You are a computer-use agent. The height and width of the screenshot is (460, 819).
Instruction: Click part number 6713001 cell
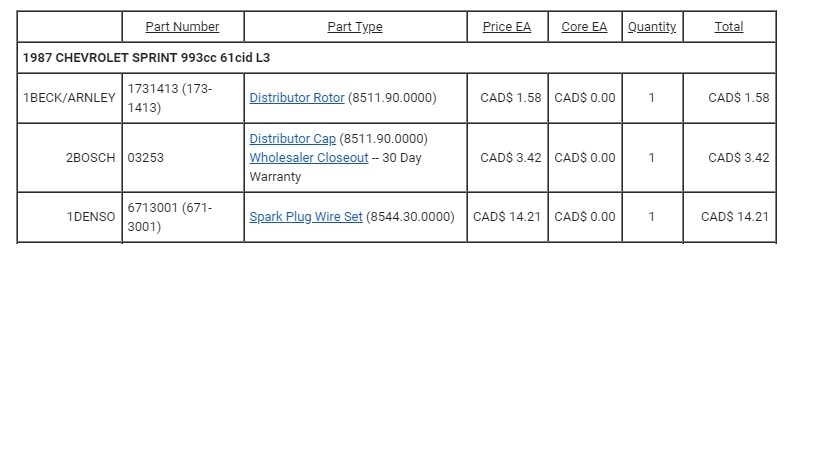click(170, 217)
